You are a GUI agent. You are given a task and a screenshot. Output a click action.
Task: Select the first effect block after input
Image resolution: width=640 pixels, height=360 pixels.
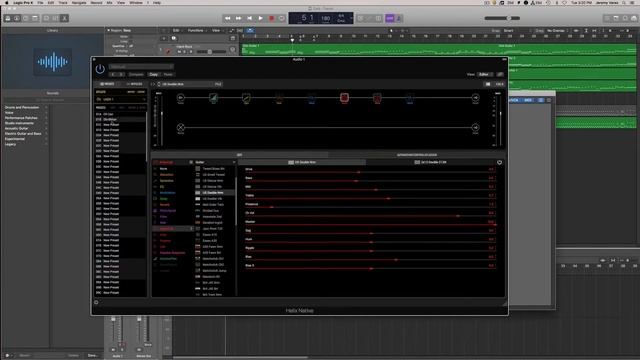(x=213, y=98)
